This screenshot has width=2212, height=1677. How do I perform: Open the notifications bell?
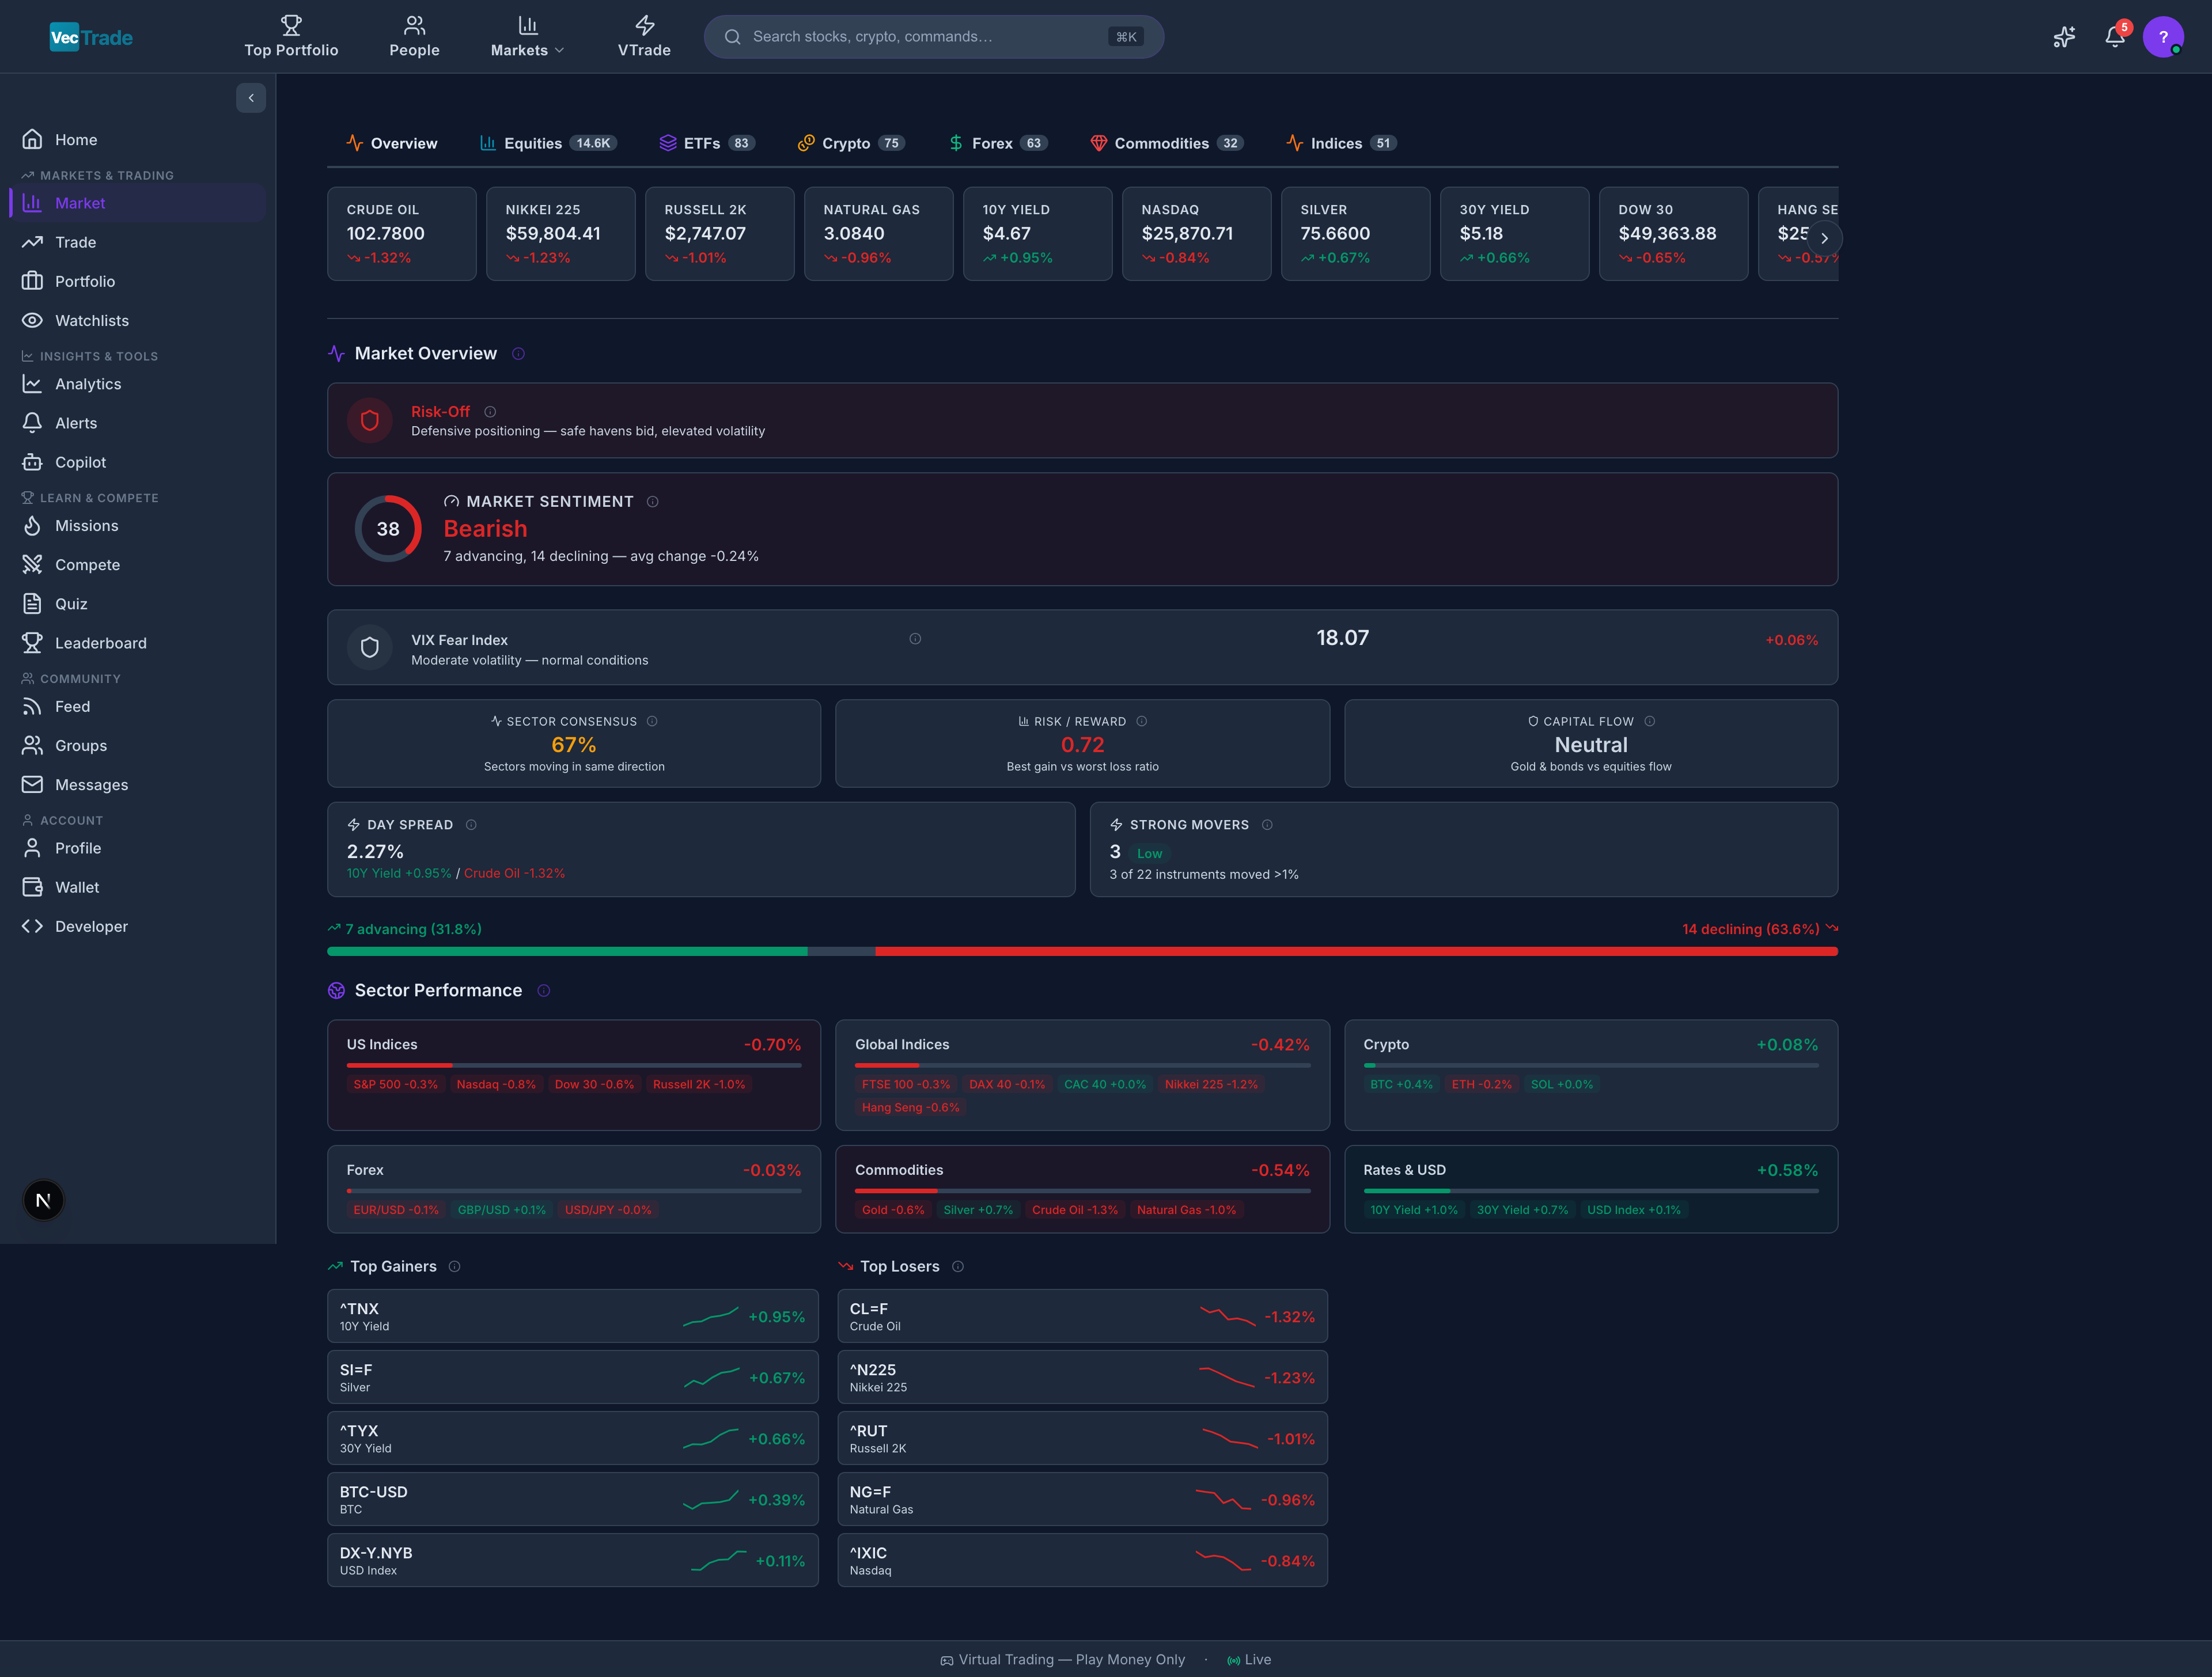pos(2114,37)
